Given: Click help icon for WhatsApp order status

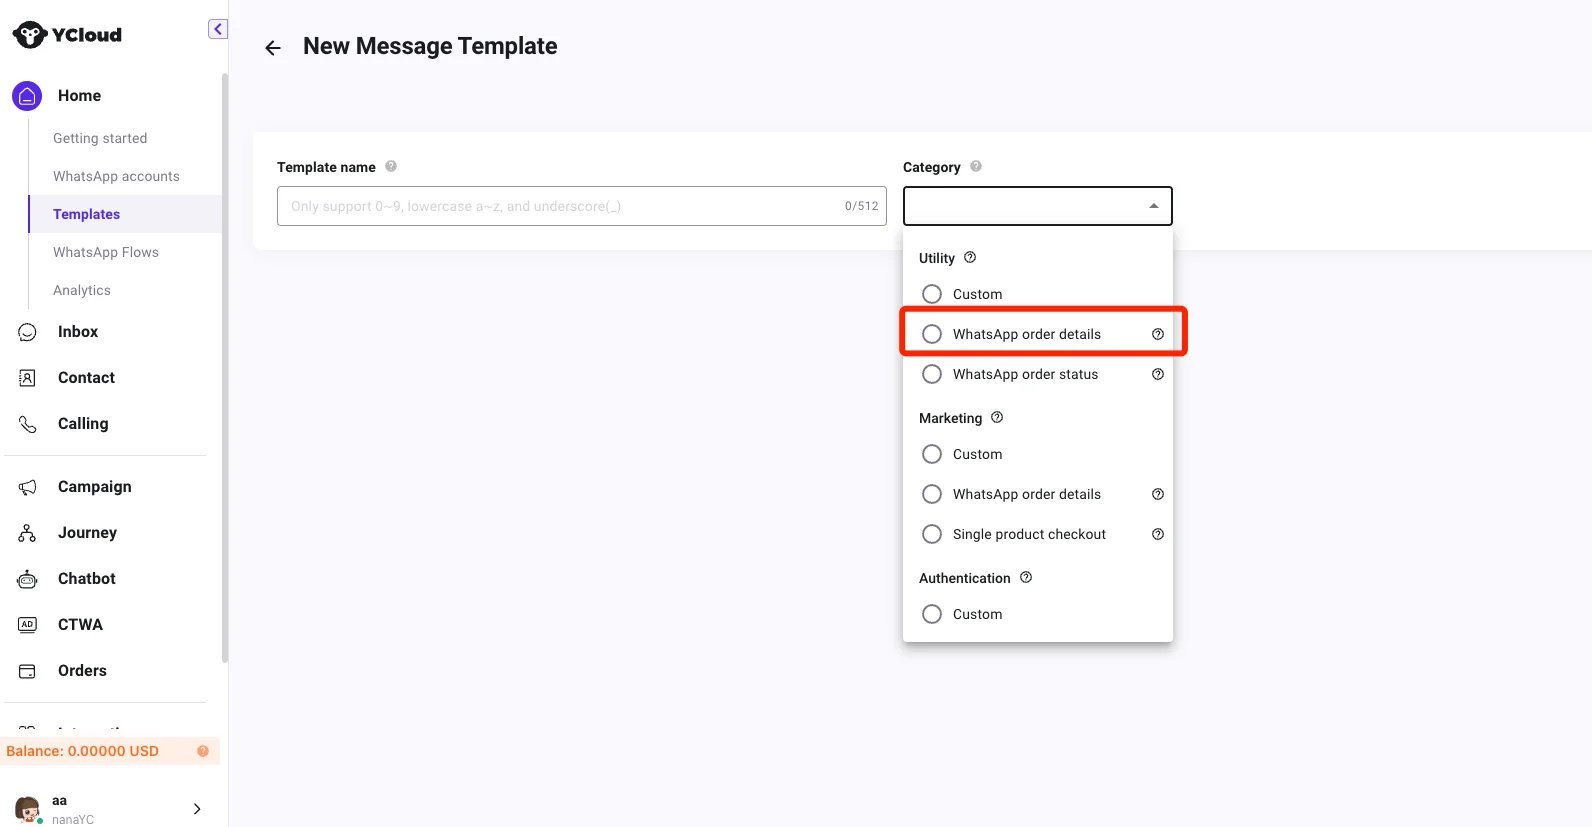Looking at the screenshot, I should 1158,374.
